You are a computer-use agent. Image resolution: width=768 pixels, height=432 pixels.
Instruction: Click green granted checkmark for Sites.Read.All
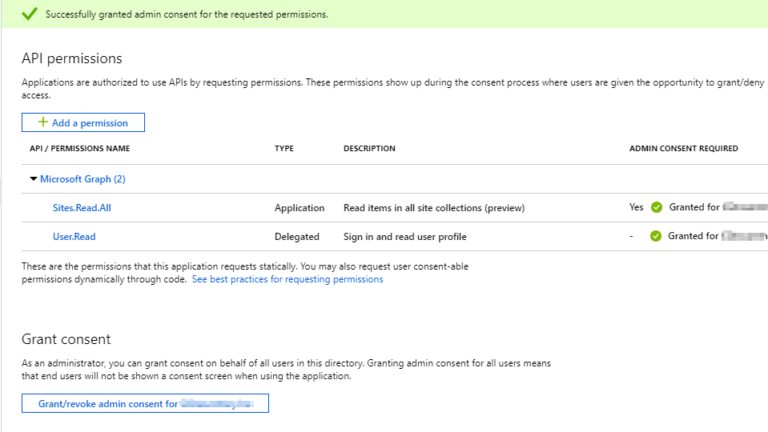[656, 207]
